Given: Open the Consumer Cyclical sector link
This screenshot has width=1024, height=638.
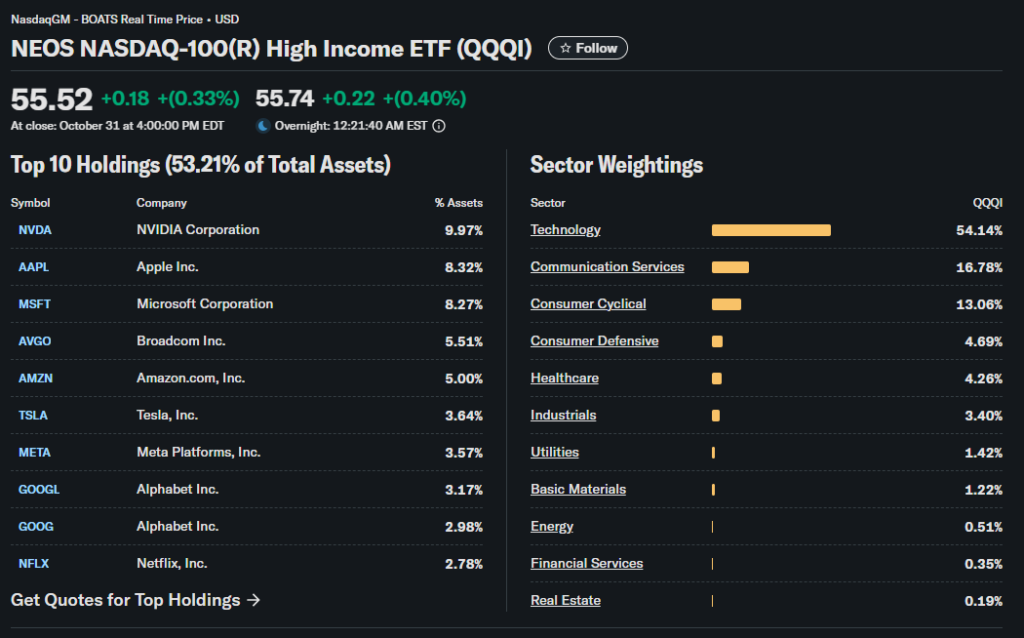Looking at the screenshot, I should tap(588, 304).
